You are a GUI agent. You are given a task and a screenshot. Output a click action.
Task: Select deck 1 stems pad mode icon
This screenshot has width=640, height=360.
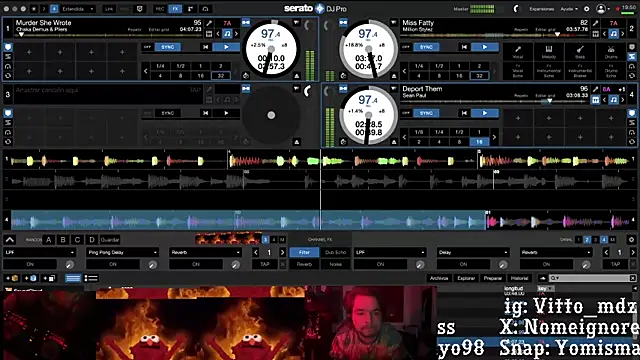pyautogui.click(x=8, y=57)
